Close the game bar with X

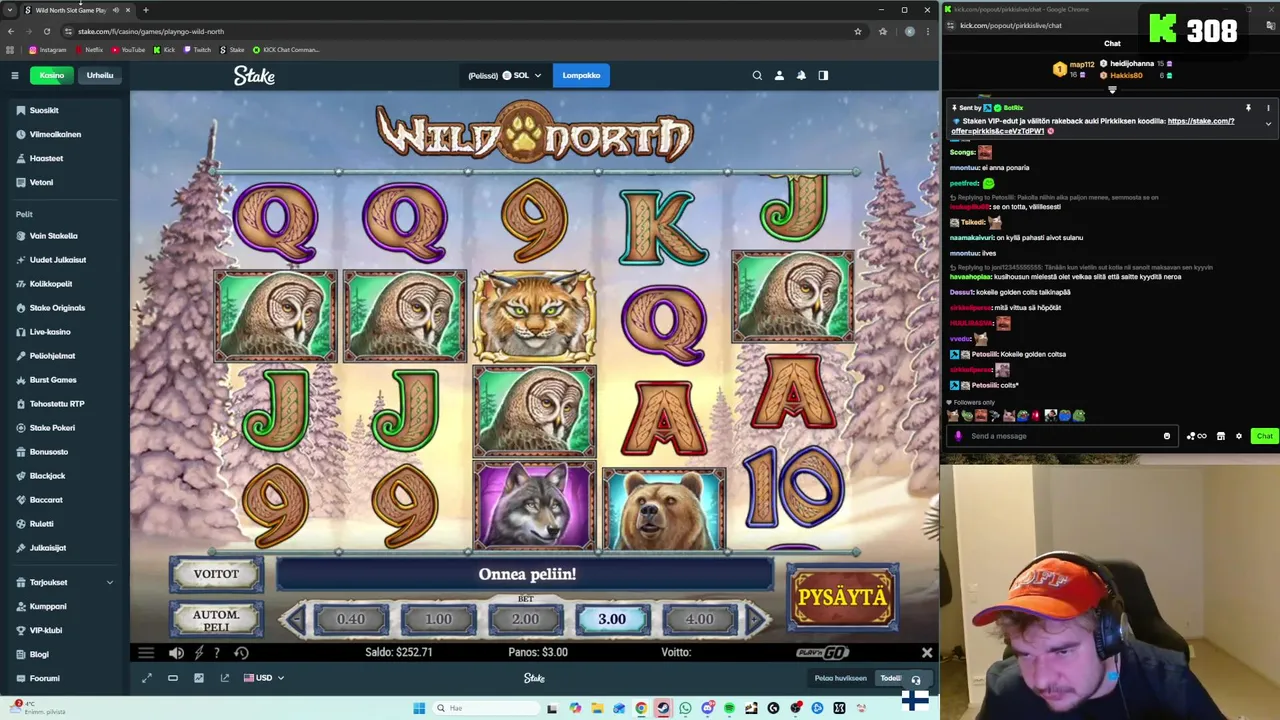tap(926, 653)
